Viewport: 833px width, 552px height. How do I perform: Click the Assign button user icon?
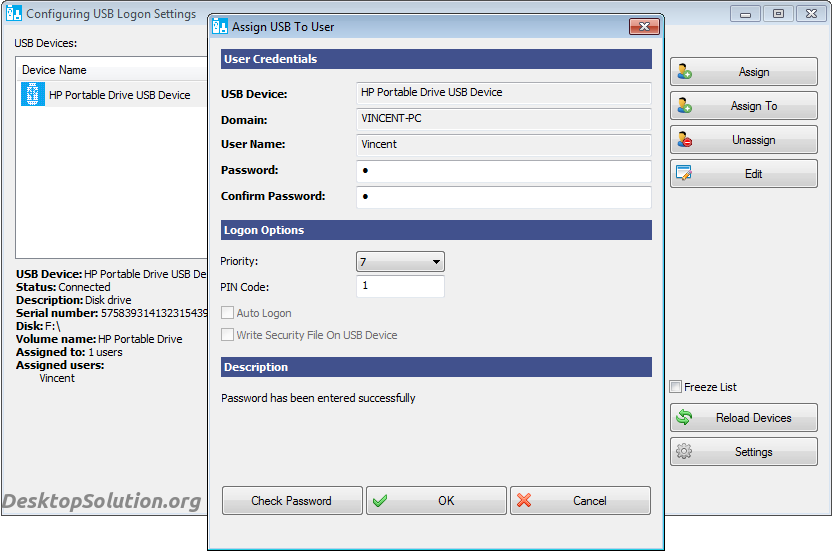[x=684, y=72]
